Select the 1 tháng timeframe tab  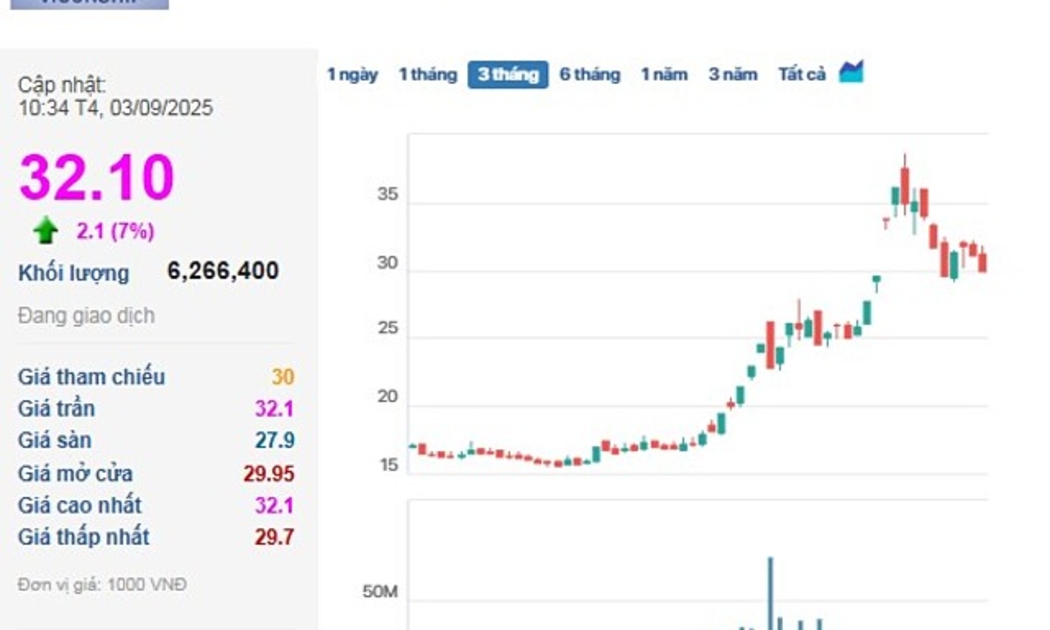click(427, 74)
